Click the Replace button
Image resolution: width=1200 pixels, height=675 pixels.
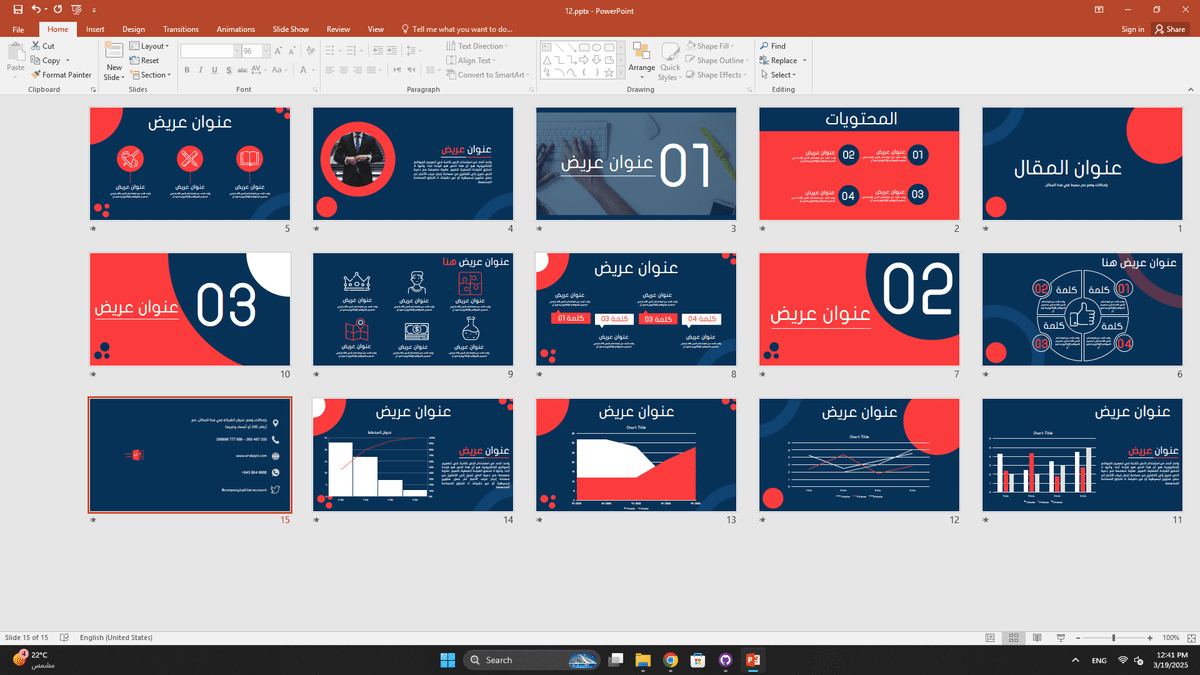coord(779,60)
